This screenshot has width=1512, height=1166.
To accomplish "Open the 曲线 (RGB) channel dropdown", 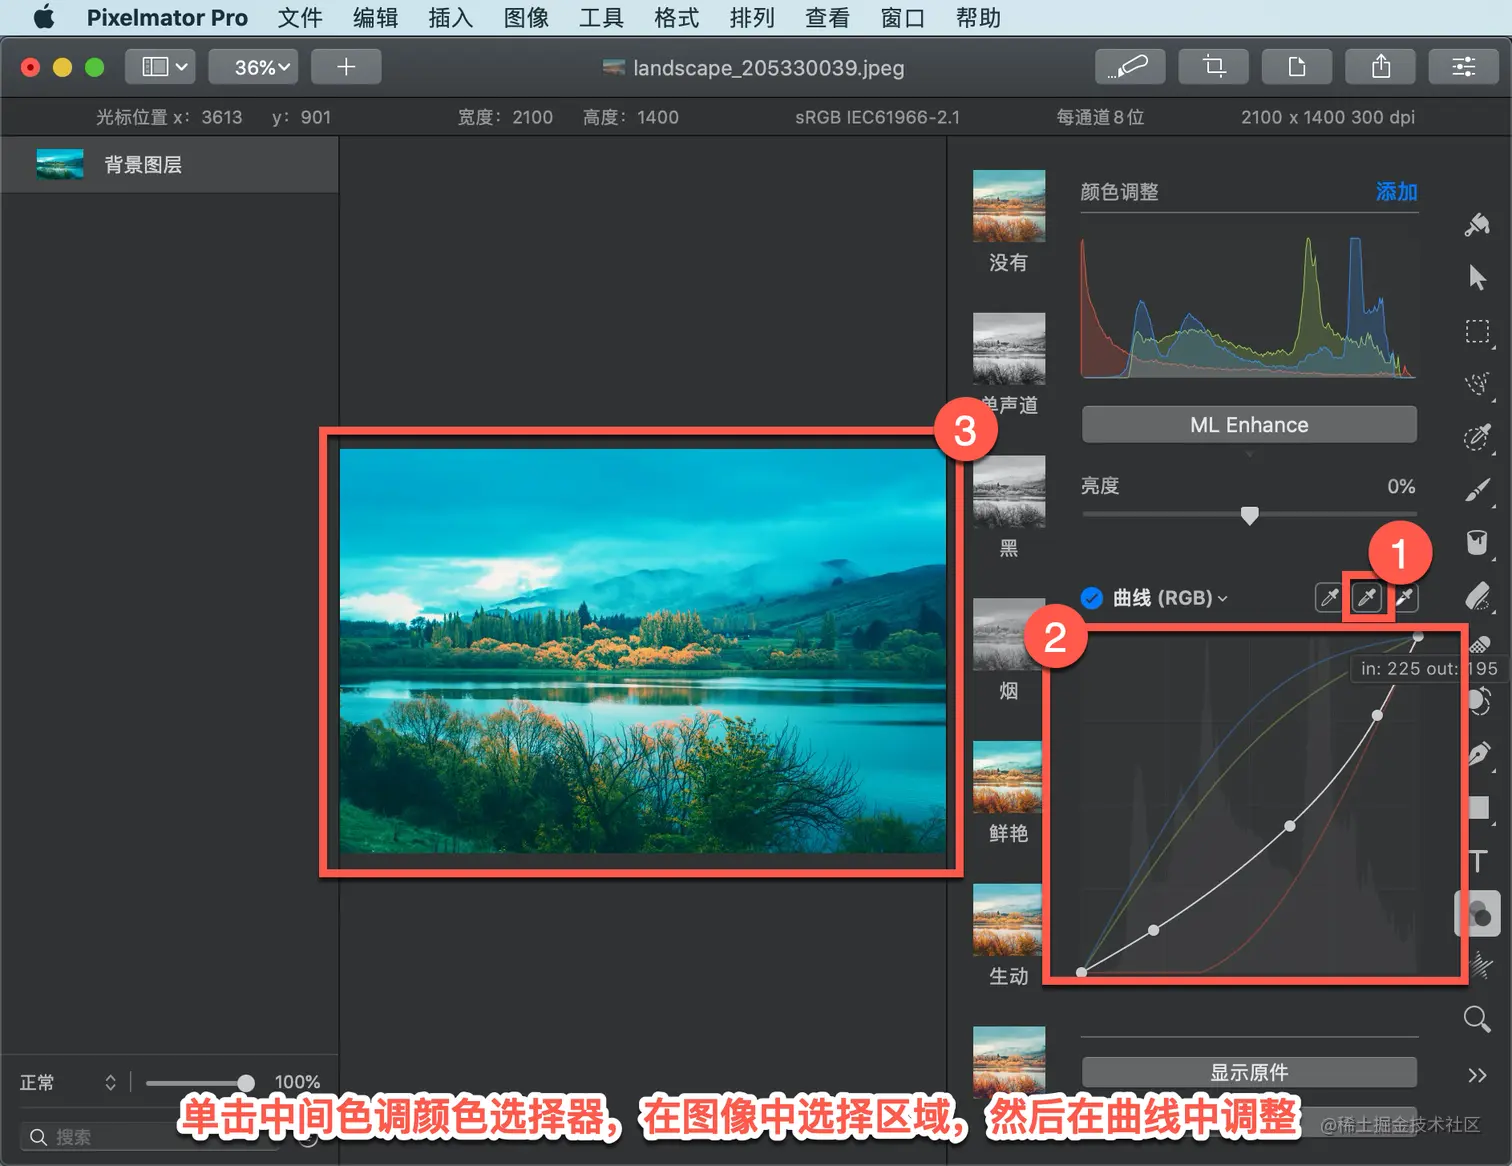I will (1171, 598).
